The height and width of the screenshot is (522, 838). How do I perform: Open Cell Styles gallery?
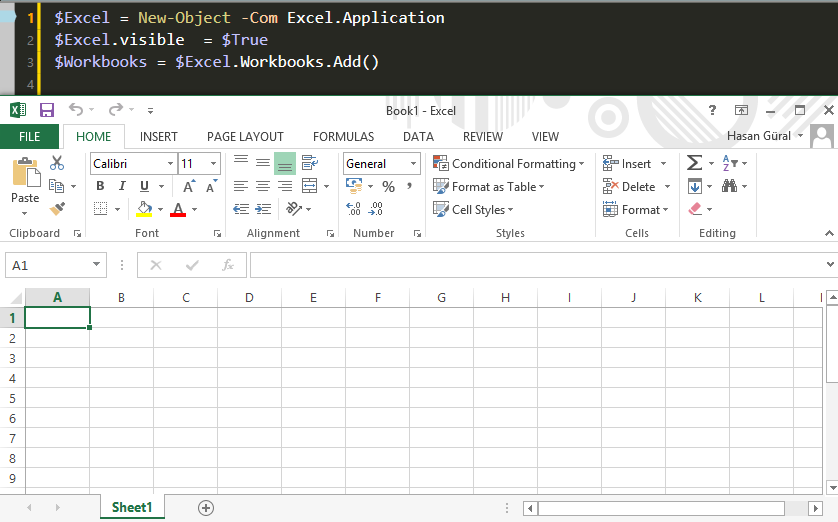pyautogui.click(x=473, y=209)
